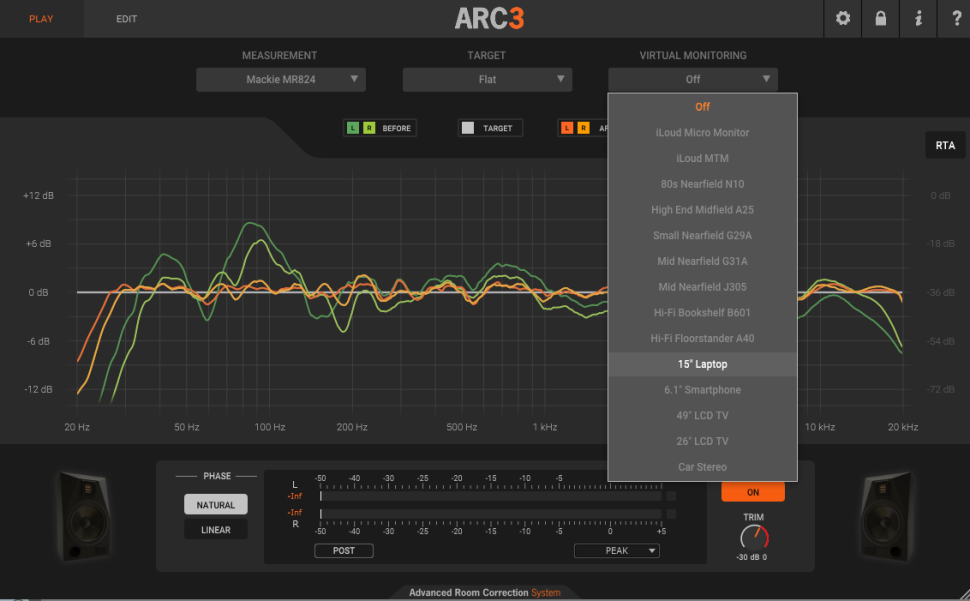Viewport: 970px width, 601px height.
Task: Click the left speaker image
Action: pyautogui.click(x=85, y=516)
